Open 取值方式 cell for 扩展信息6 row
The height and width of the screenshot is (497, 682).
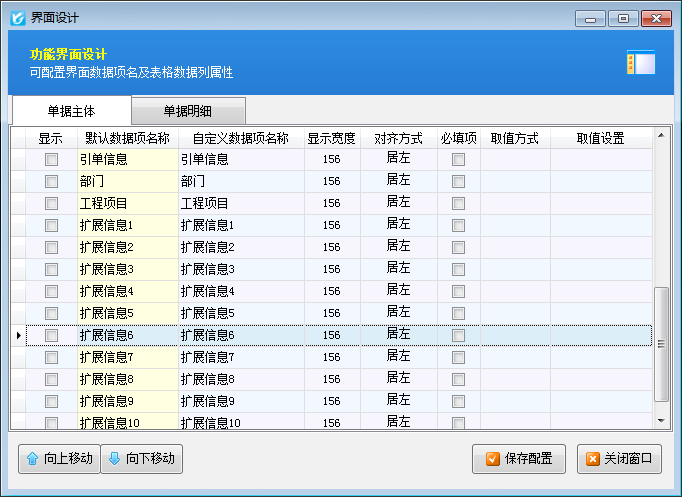coord(515,335)
